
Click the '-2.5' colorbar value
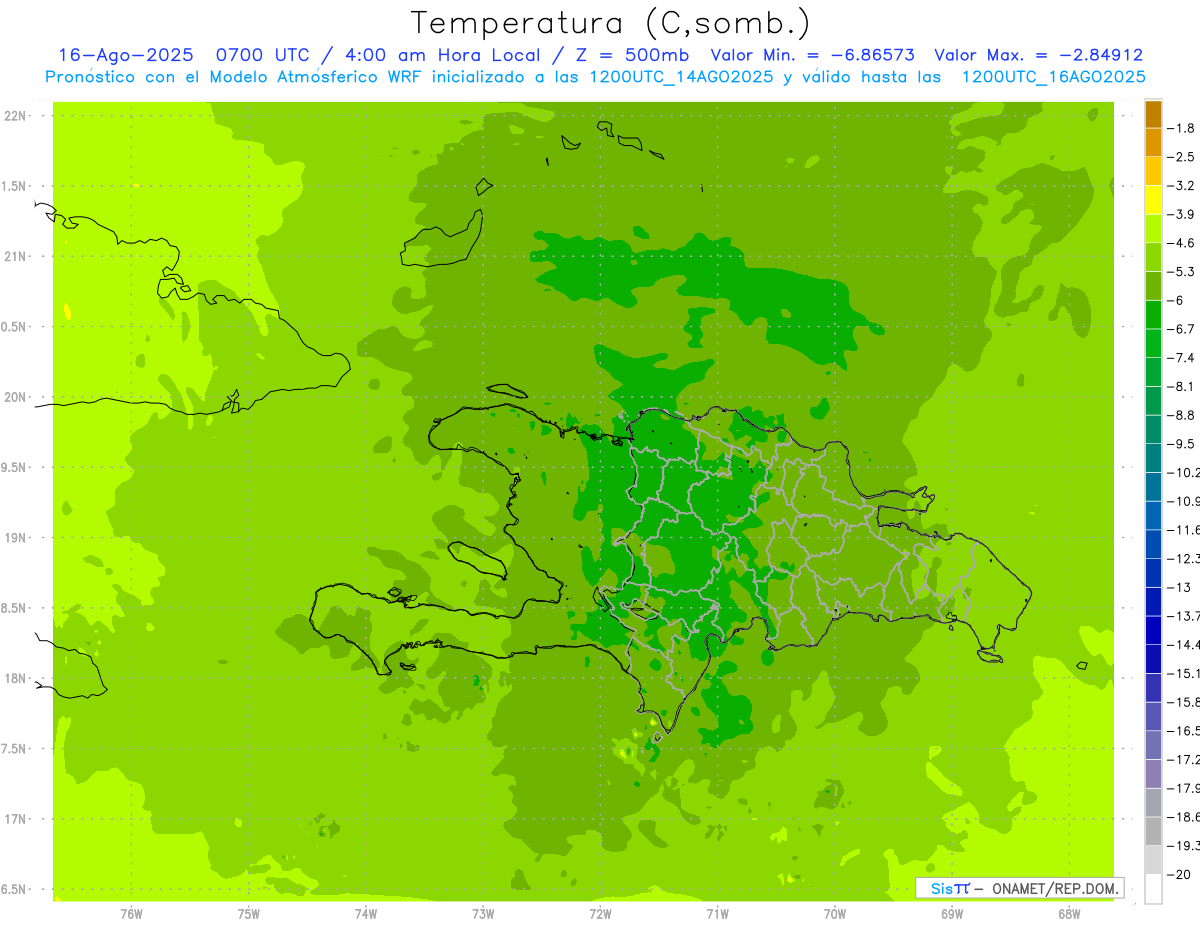point(1182,157)
